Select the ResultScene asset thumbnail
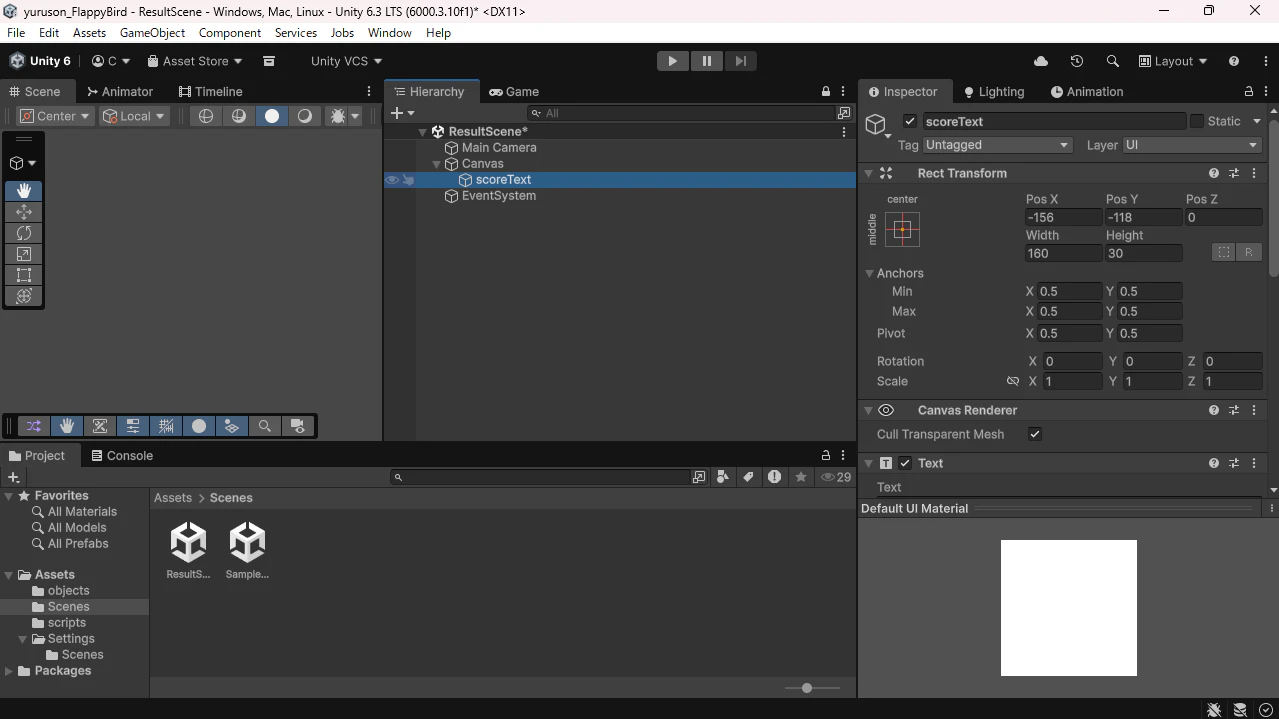This screenshot has height=719, width=1279. (188, 550)
